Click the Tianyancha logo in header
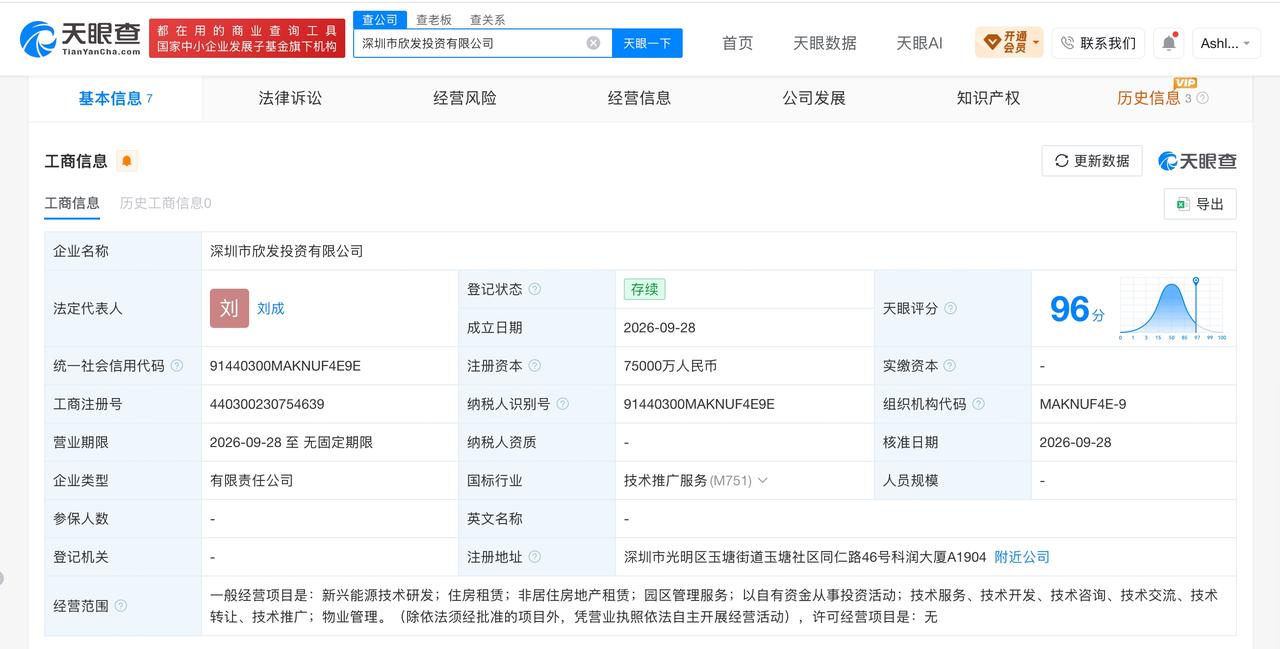The width and height of the screenshot is (1280, 649). [x=80, y=39]
